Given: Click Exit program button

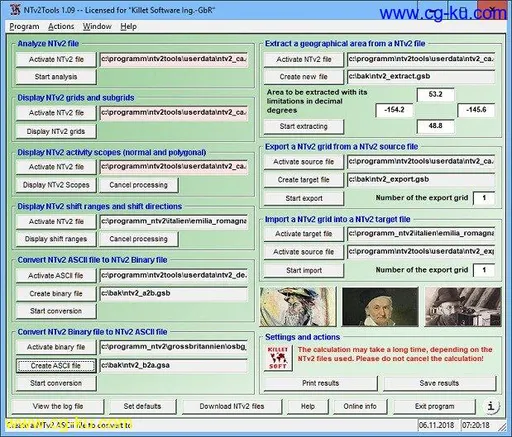Looking at the screenshot, I should (434, 406).
